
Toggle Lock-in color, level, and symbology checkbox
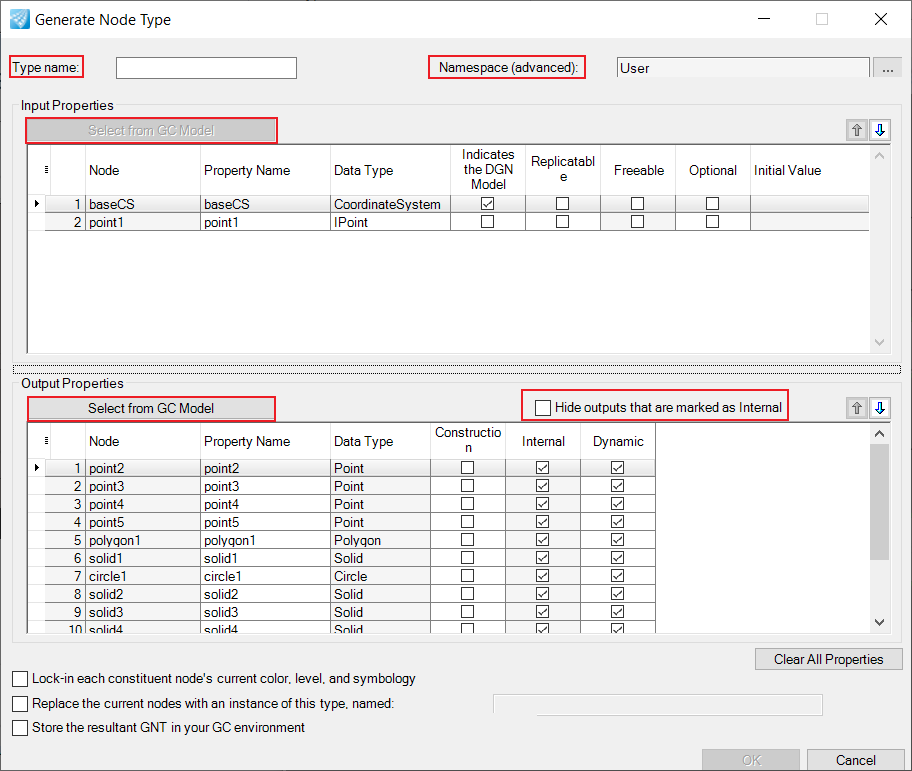(20, 678)
